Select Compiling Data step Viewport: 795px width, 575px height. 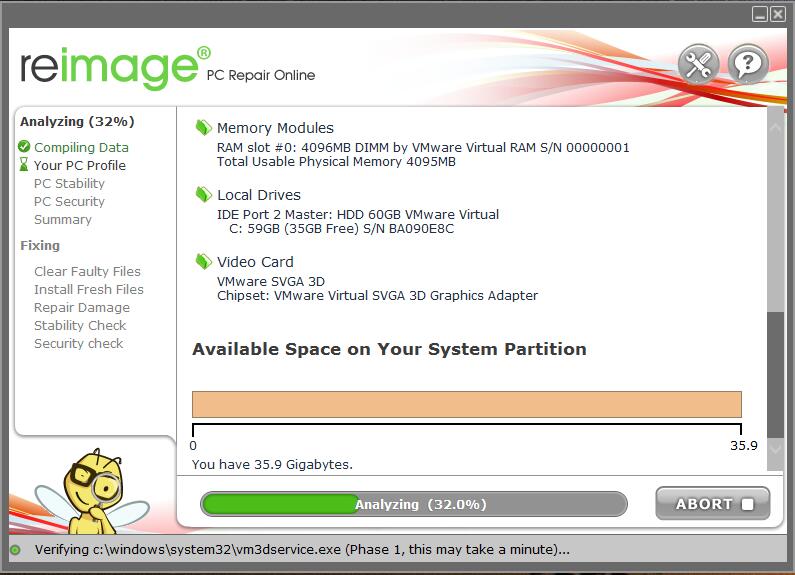[81, 148]
